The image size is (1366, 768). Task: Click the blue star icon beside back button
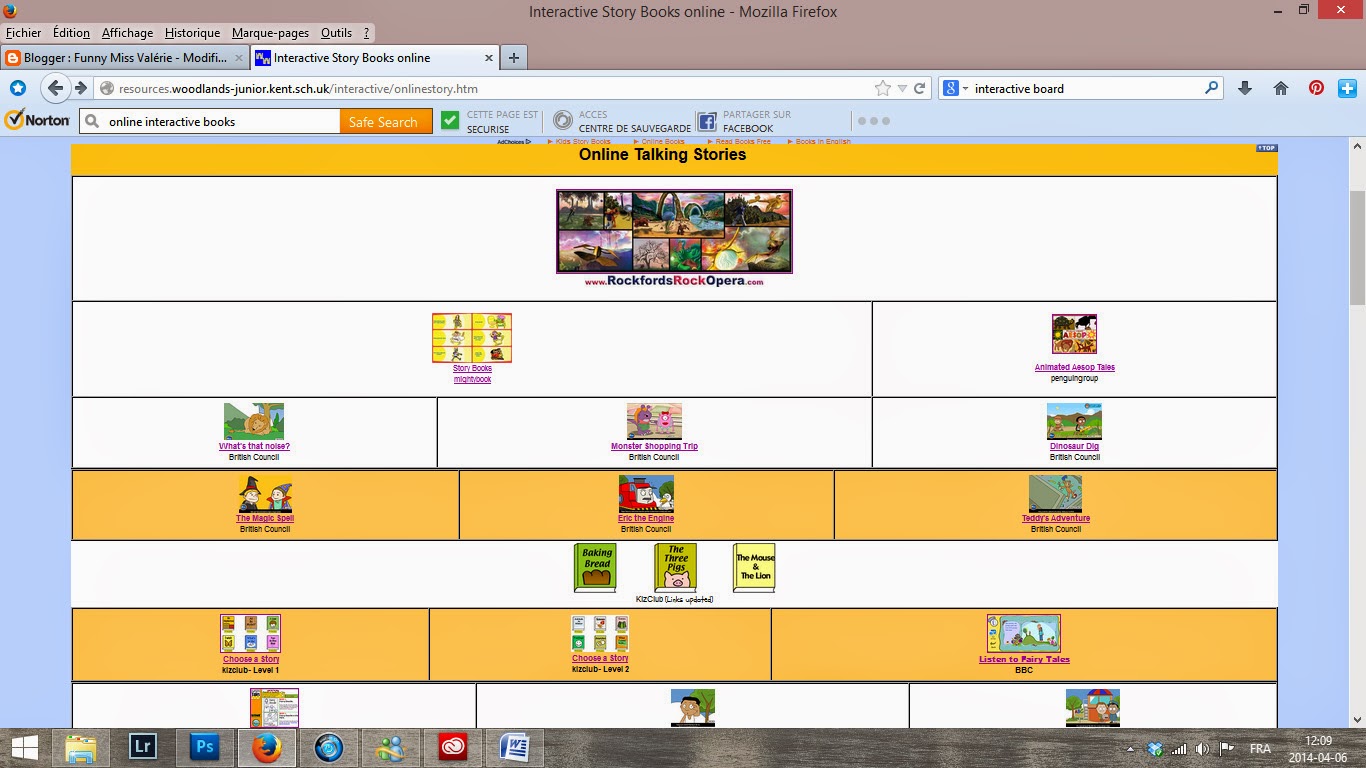[x=17, y=88]
